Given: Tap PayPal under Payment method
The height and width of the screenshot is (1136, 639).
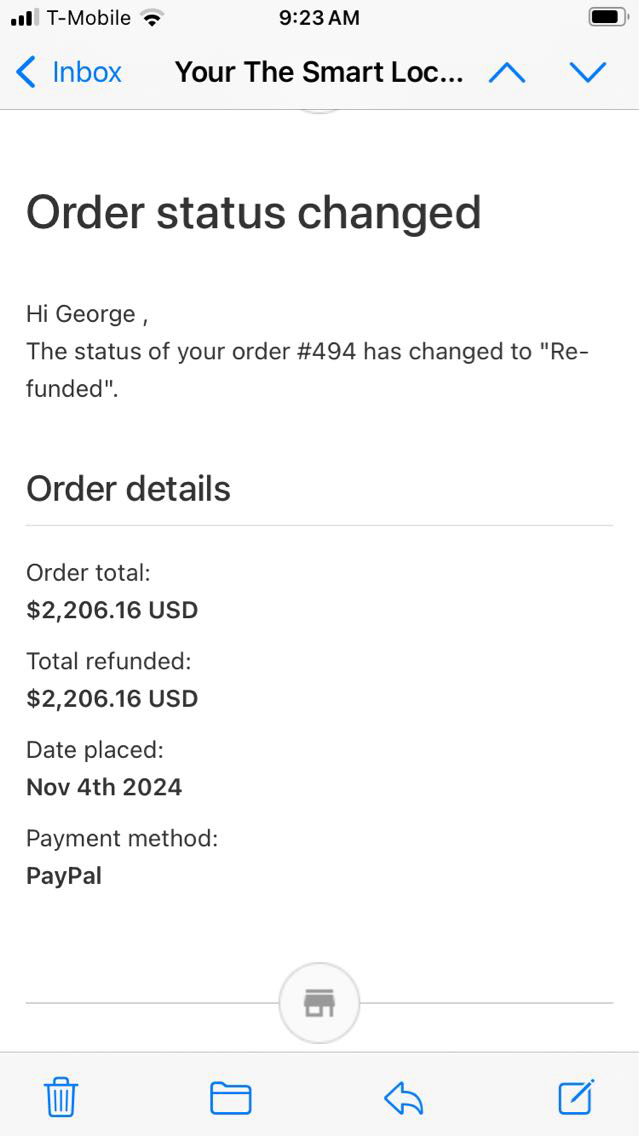Looking at the screenshot, I should [x=64, y=876].
